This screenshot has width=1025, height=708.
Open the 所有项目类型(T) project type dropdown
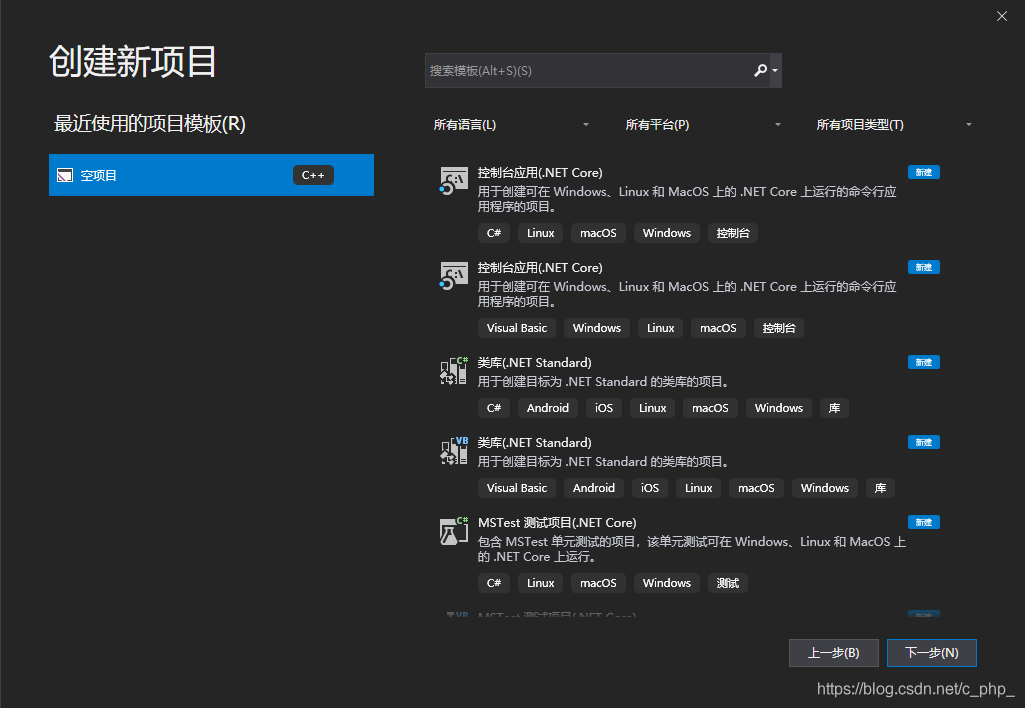[x=894, y=125]
